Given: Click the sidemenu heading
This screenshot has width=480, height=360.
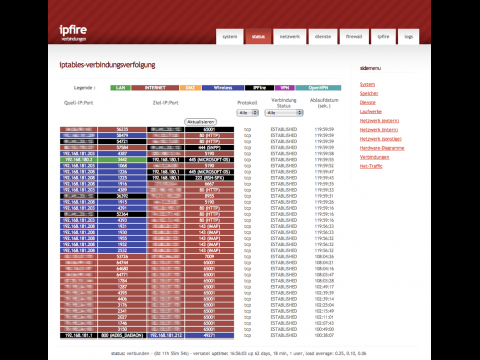Looking at the screenshot, I should pyautogui.click(x=370, y=68).
